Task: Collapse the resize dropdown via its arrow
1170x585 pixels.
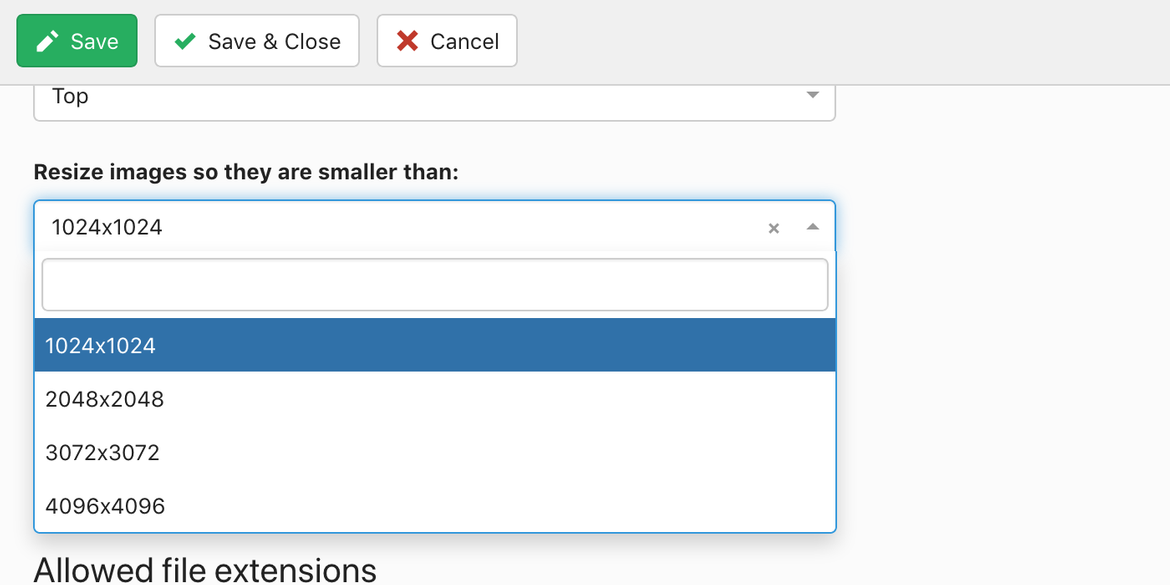Action: 813,227
